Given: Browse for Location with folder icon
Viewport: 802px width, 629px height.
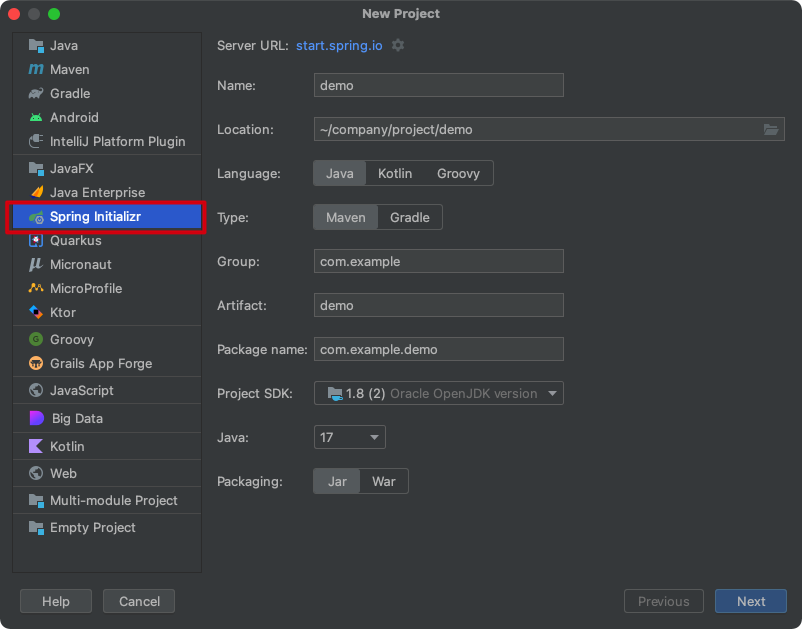Looking at the screenshot, I should coord(771,129).
